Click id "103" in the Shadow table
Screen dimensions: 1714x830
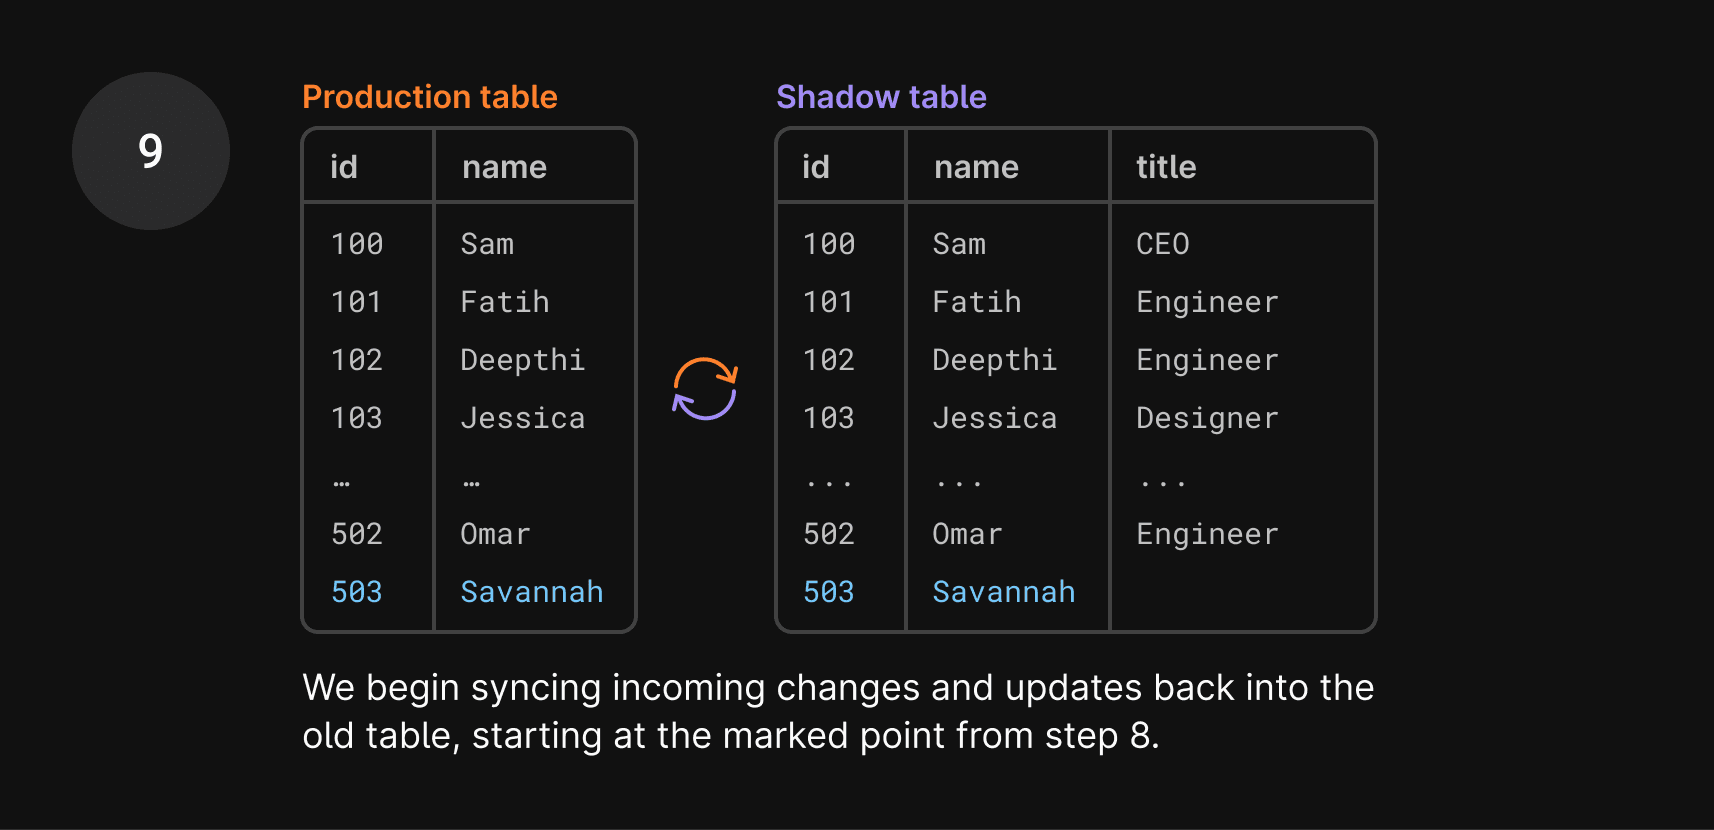pyautogui.click(x=829, y=418)
